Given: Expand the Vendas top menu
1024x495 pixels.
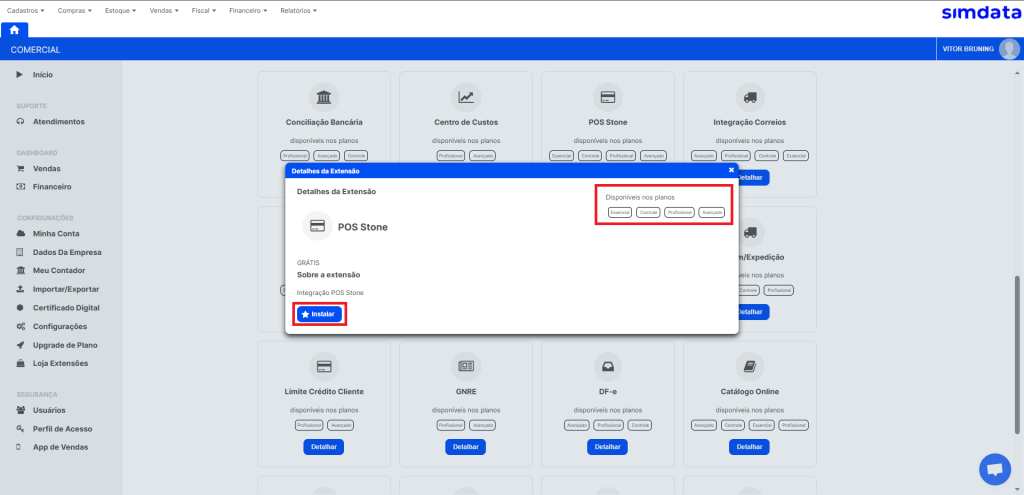Looking at the screenshot, I should click(x=164, y=11).
